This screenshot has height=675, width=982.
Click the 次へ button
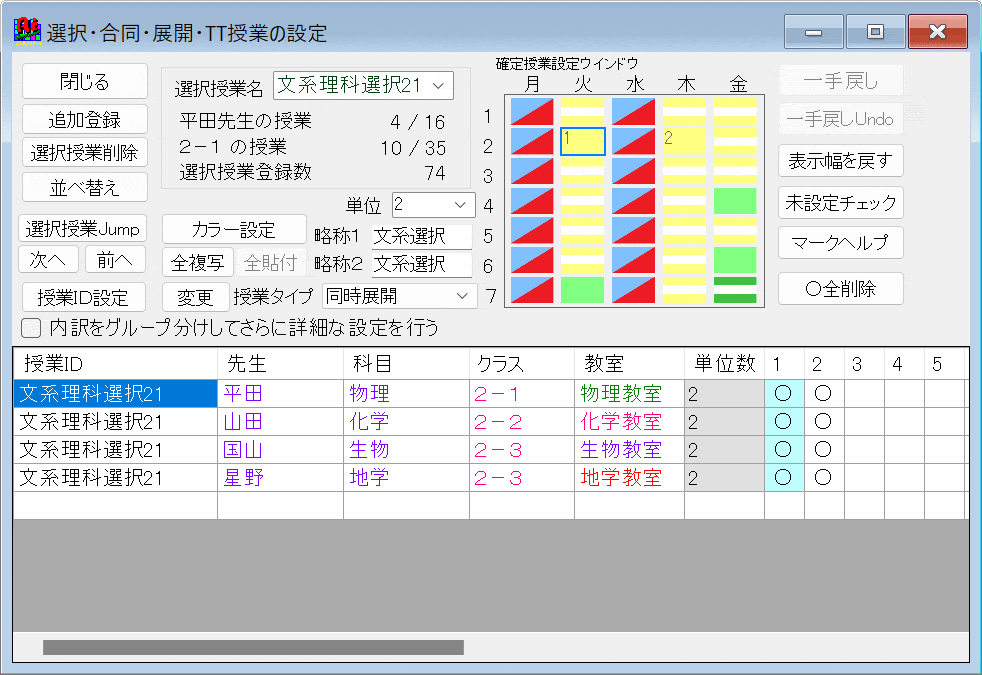coord(48,259)
